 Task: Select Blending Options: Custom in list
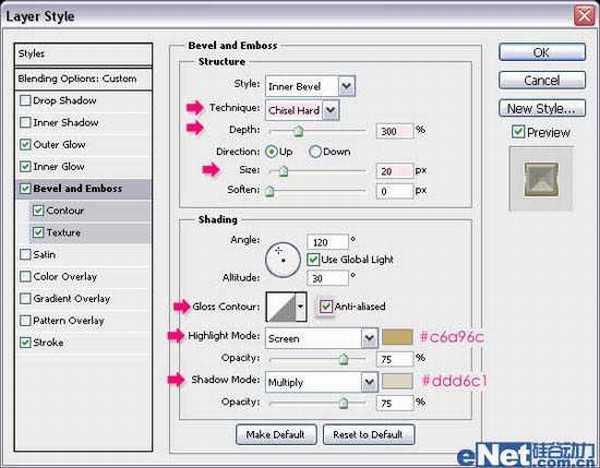click(x=77, y=79)
